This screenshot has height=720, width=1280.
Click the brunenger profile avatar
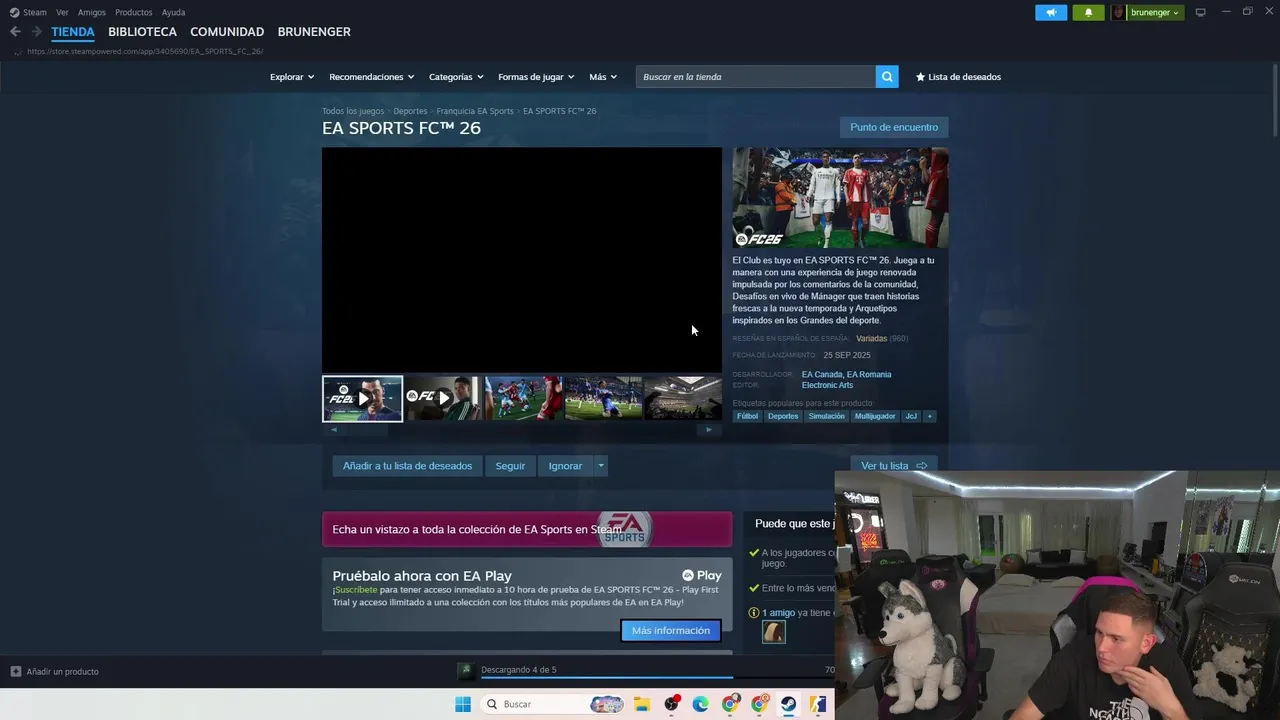pyautogui.click(x=1118, y=13)
